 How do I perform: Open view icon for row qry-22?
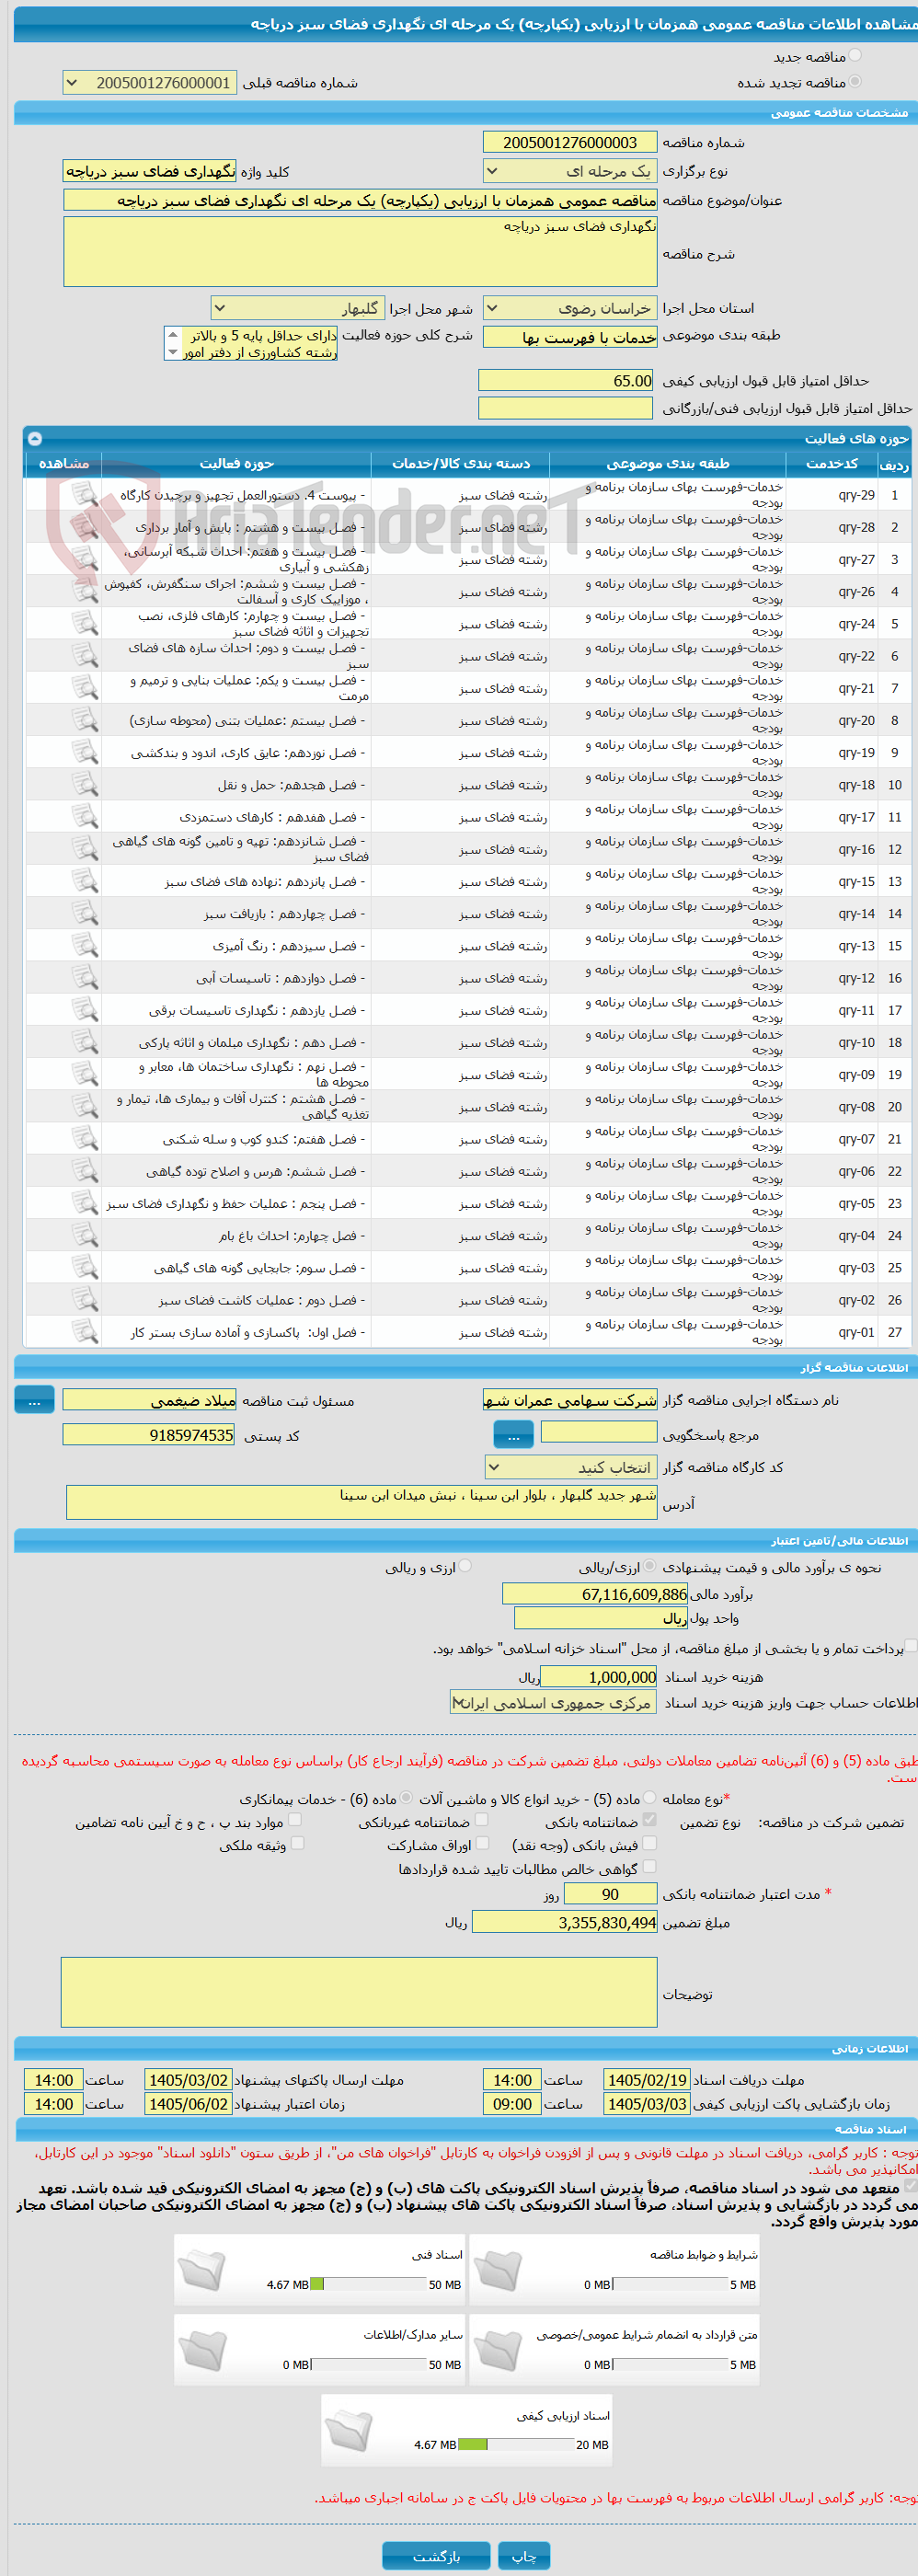point(84,655)
